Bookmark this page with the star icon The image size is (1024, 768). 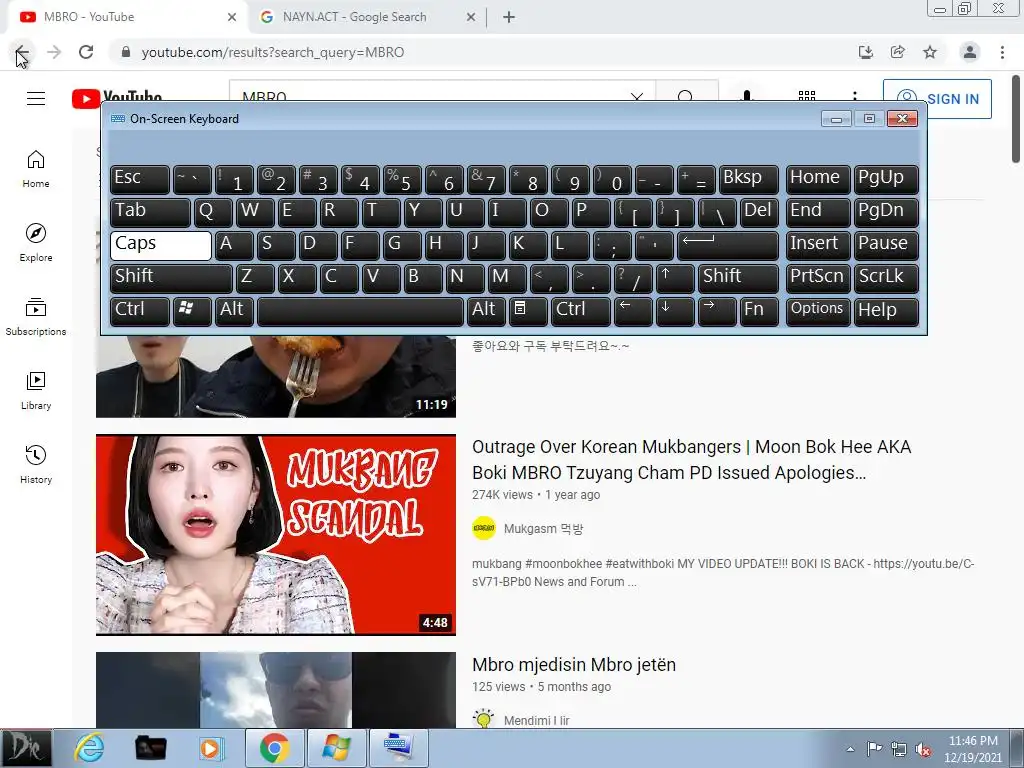pos(930,52)
